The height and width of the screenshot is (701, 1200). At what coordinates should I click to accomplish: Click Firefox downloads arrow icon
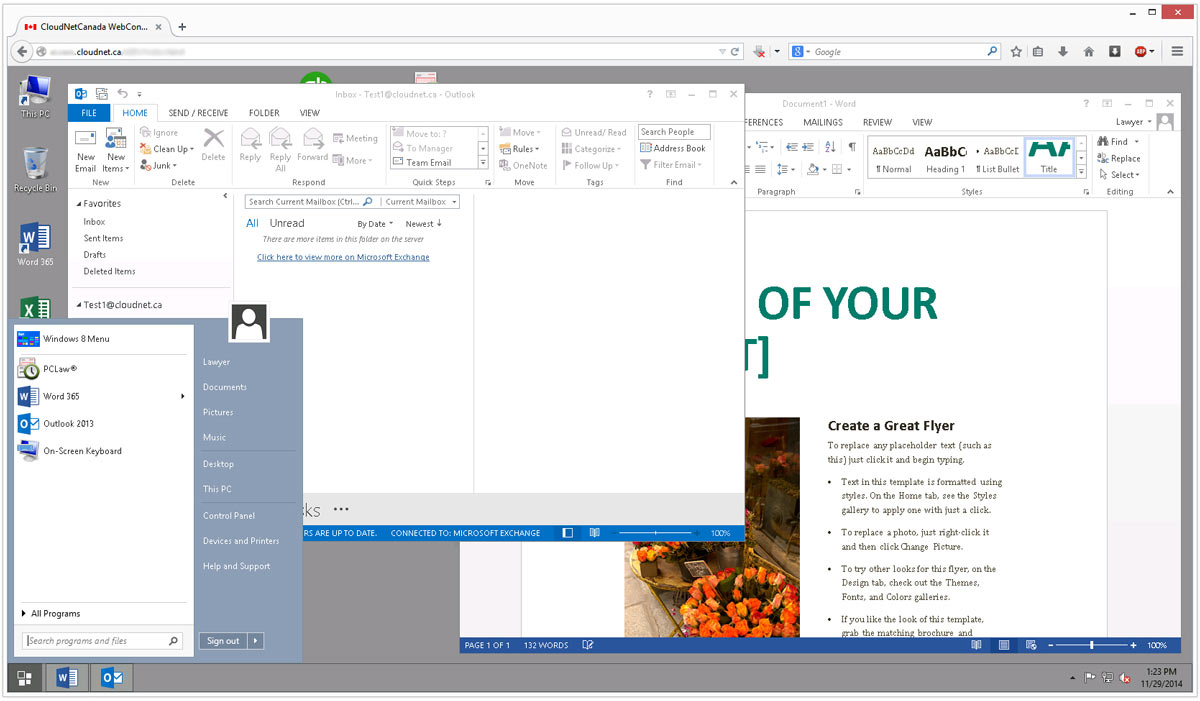(x=1063, y=51)
